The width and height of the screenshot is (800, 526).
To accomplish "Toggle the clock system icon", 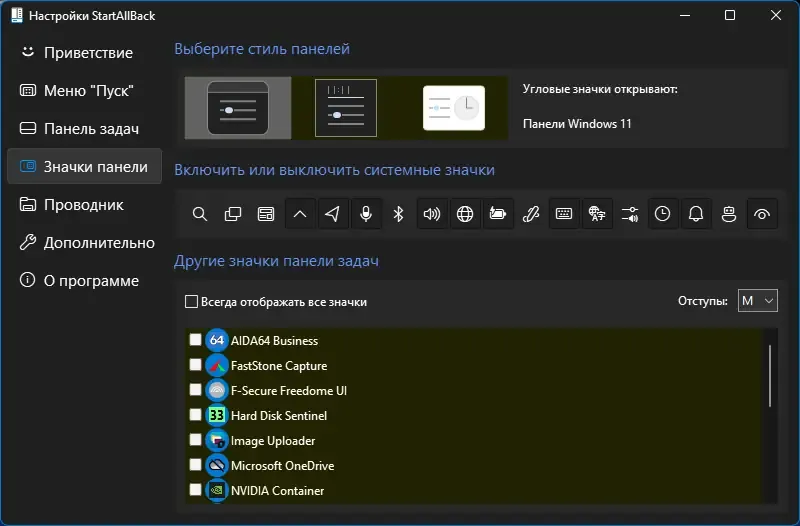I will (x=663, y=214).
